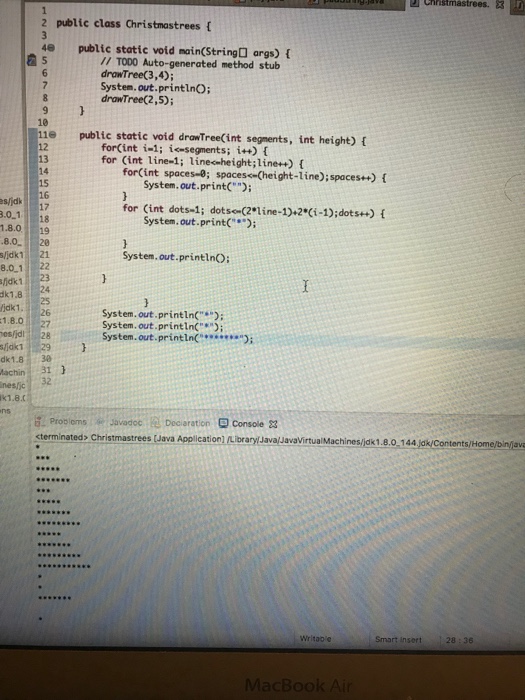Click the TODO Auto-generated method stub comment

[190, 63]
